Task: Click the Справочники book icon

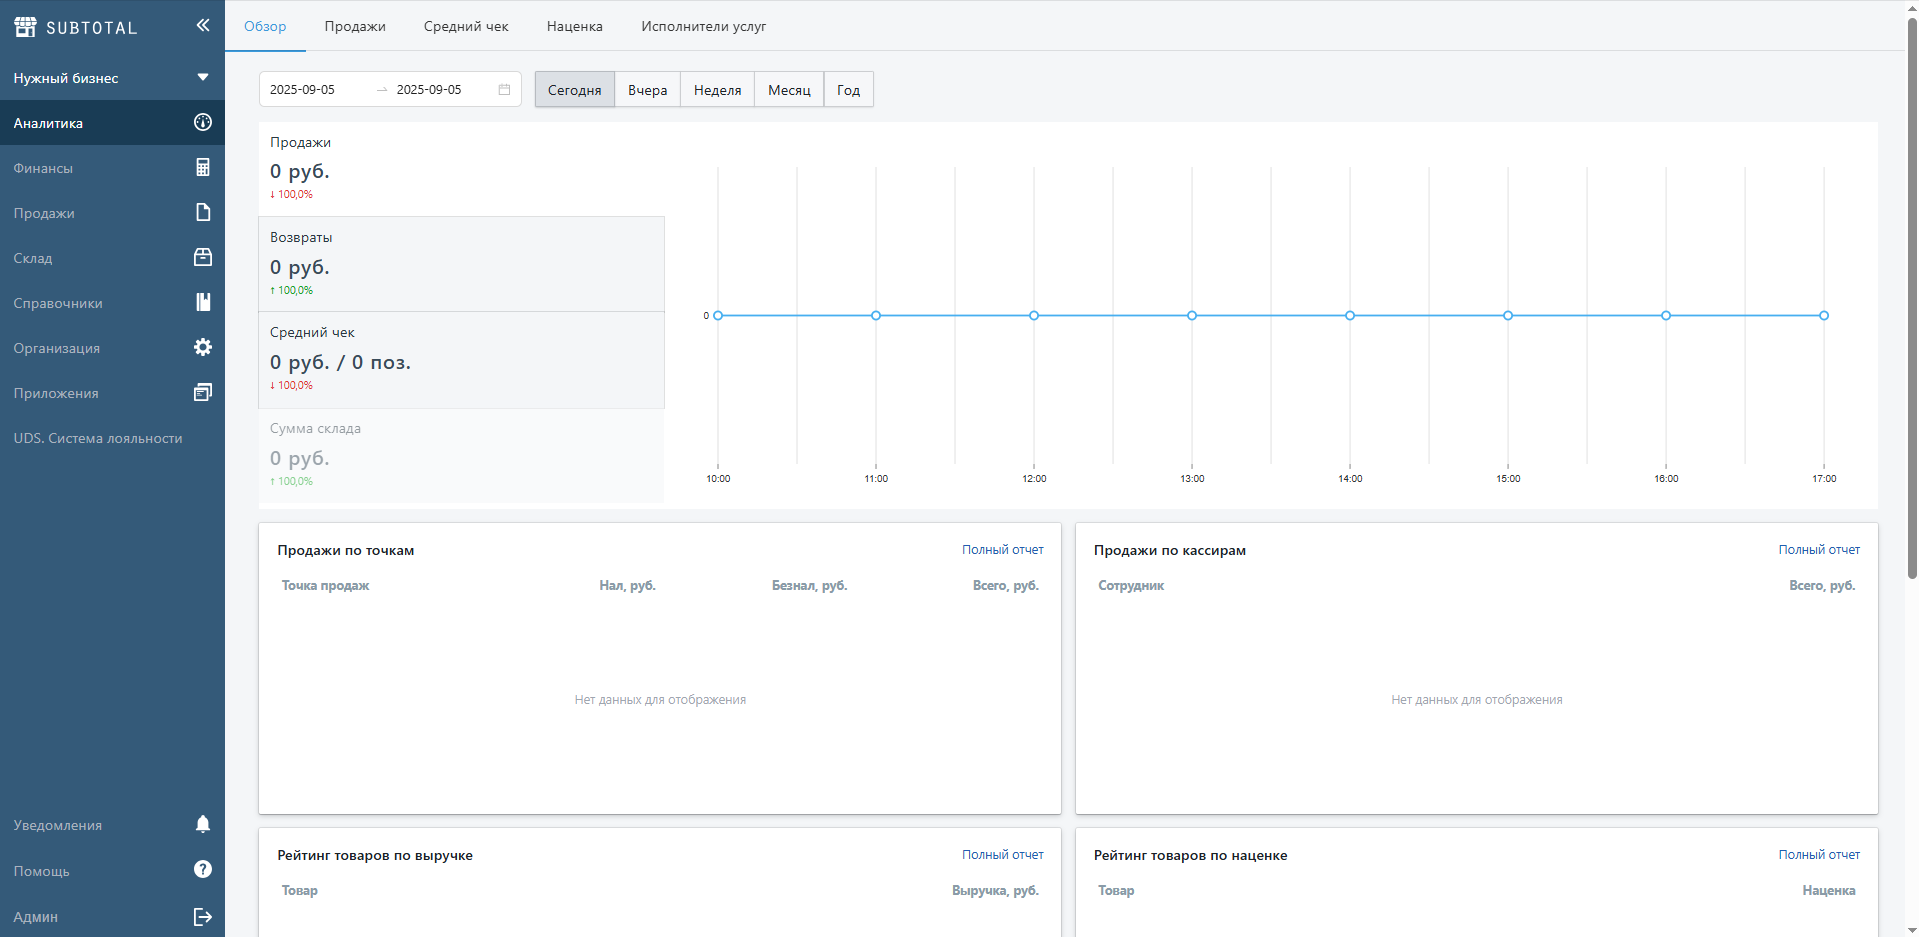Action: (x=203, y=302)
